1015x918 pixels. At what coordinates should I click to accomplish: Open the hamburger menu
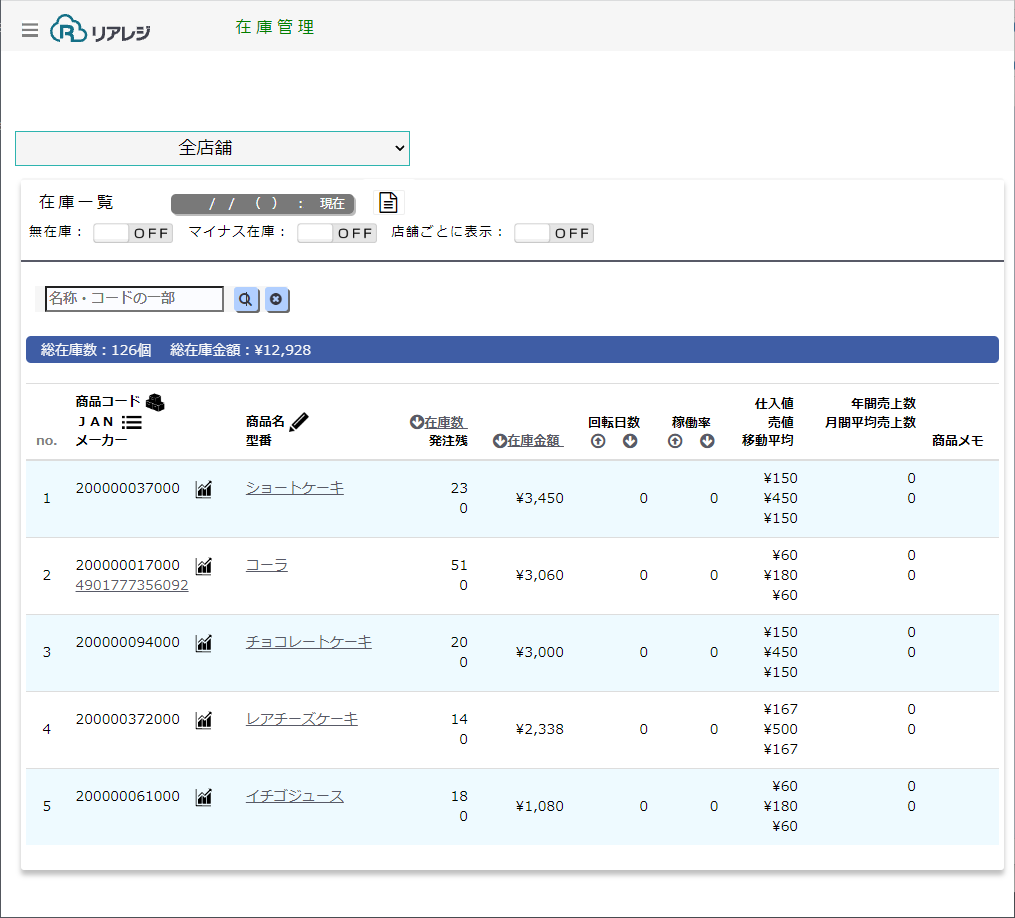coord(30,30)
